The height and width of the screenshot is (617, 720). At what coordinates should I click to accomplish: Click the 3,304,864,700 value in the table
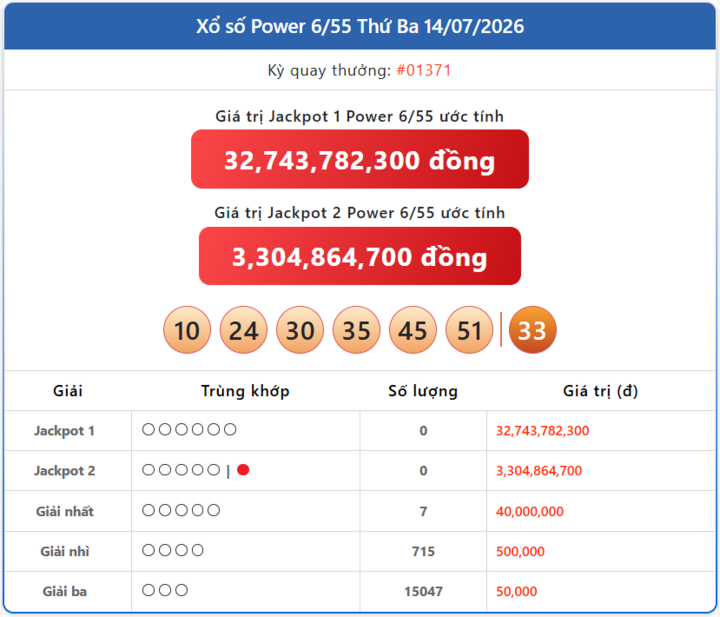click(x=539, y=471)
